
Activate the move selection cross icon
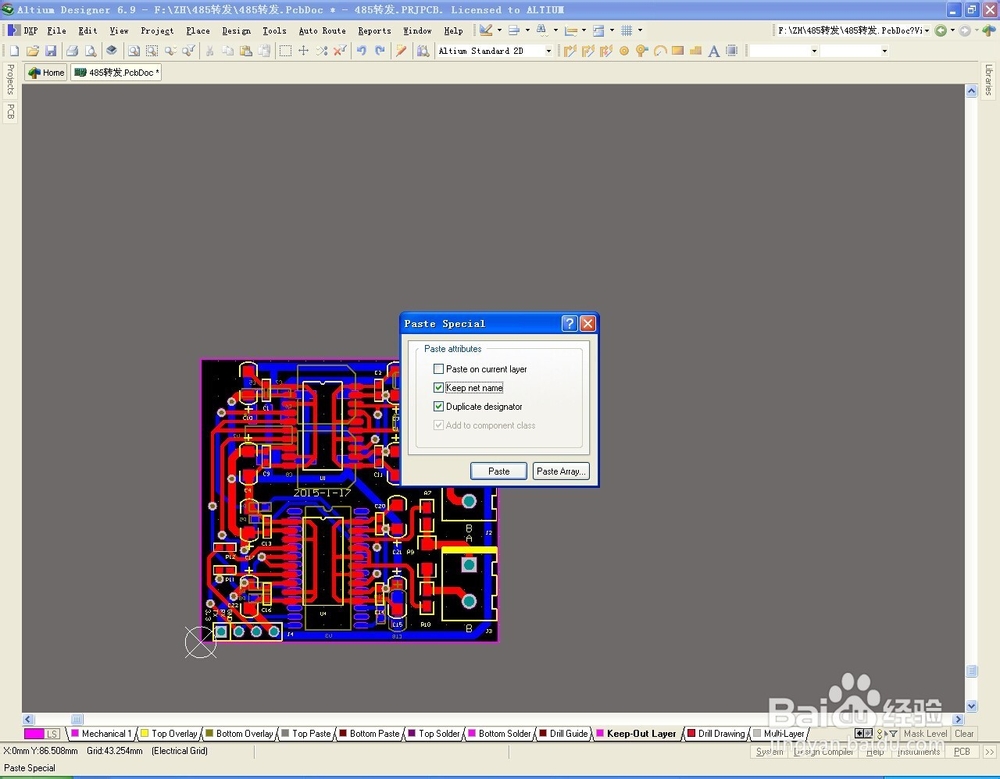point(304,50)
